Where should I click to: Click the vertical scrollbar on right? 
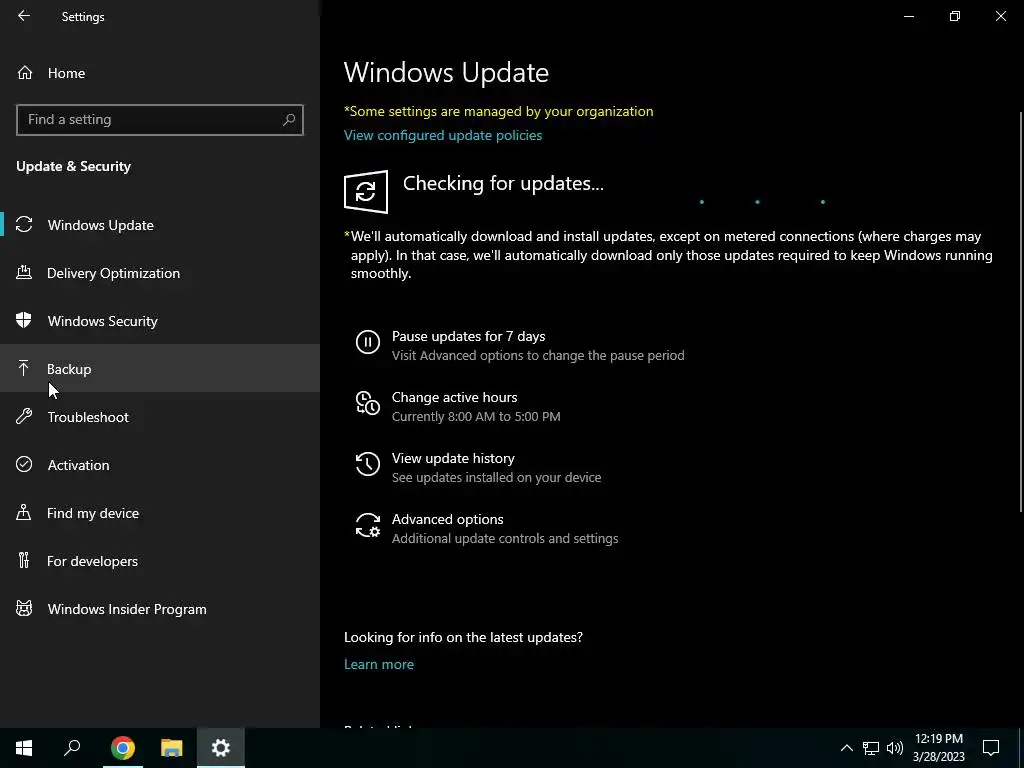(x=1021, y=312)
